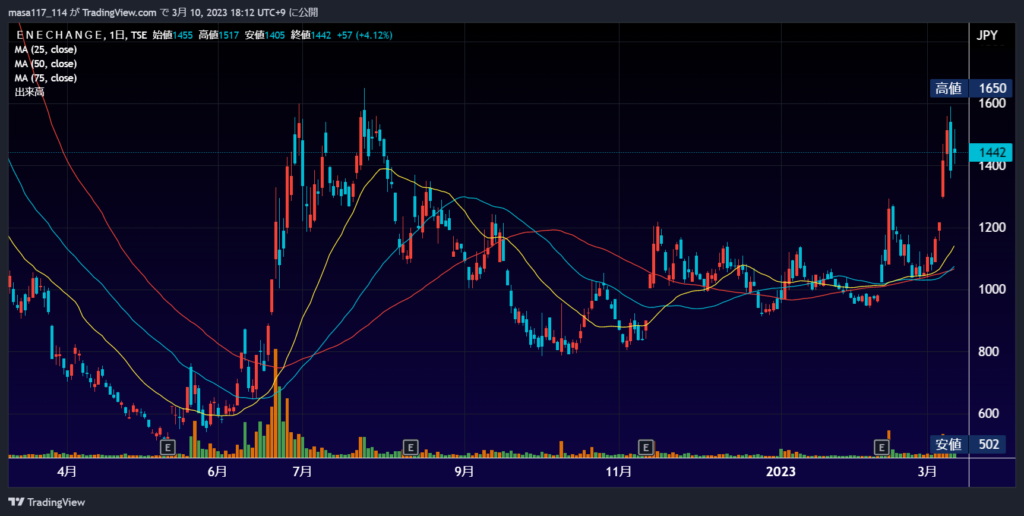Click the 4月 date axis label
This screenshot has height=516, width=1024.
pyautogui.click(x=67, y=472)
